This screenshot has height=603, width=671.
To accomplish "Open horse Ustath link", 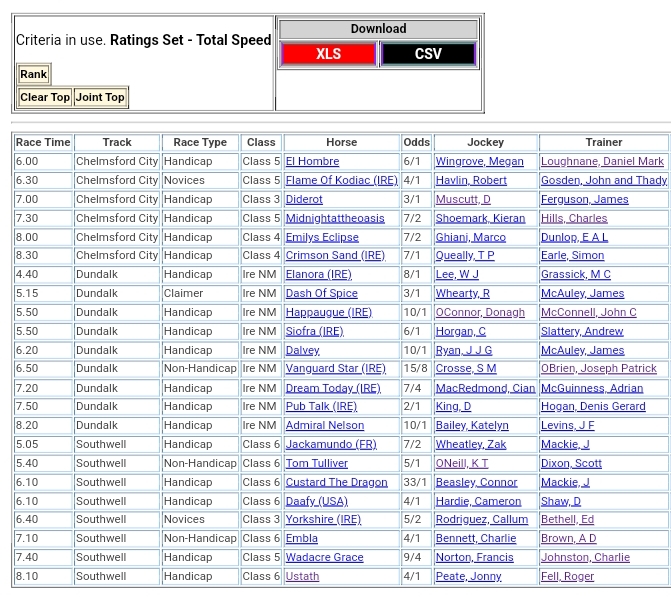I will coord(302,576).
